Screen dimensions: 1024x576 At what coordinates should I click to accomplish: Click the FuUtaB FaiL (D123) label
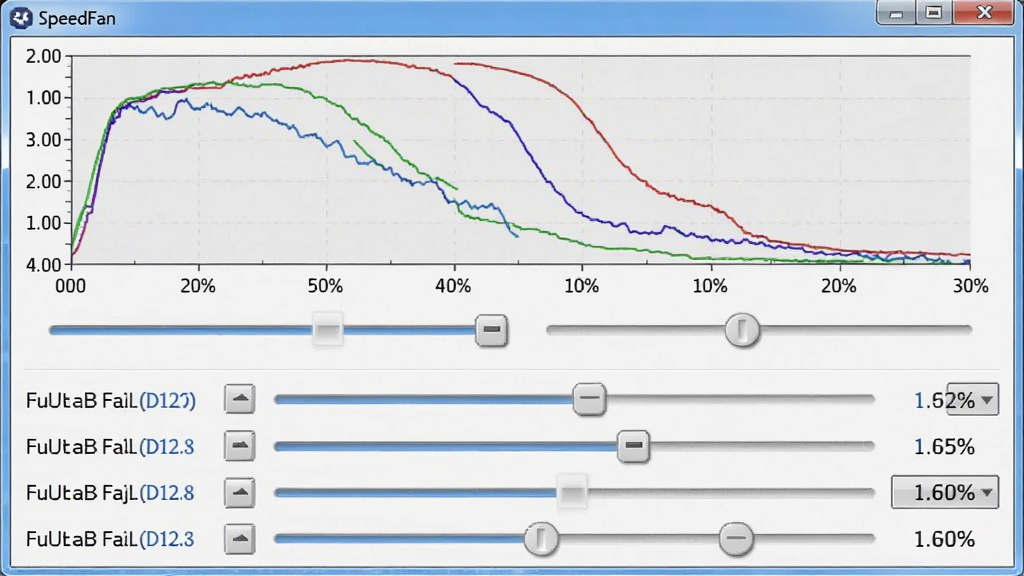click(111, 400)
